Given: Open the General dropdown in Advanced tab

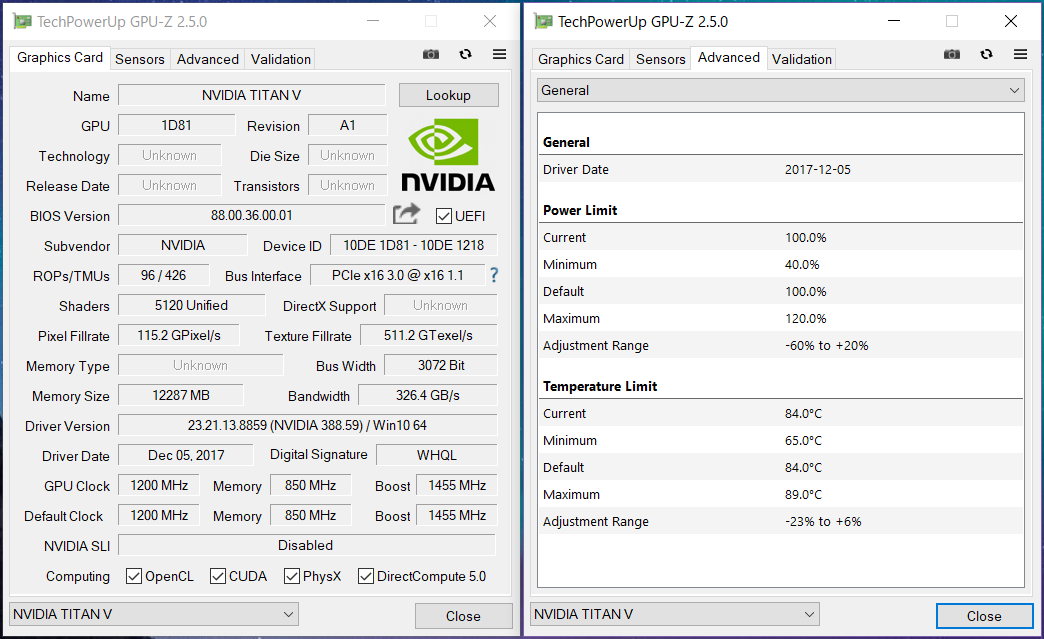Looking at the screenshot, I should tap(780, 91).
